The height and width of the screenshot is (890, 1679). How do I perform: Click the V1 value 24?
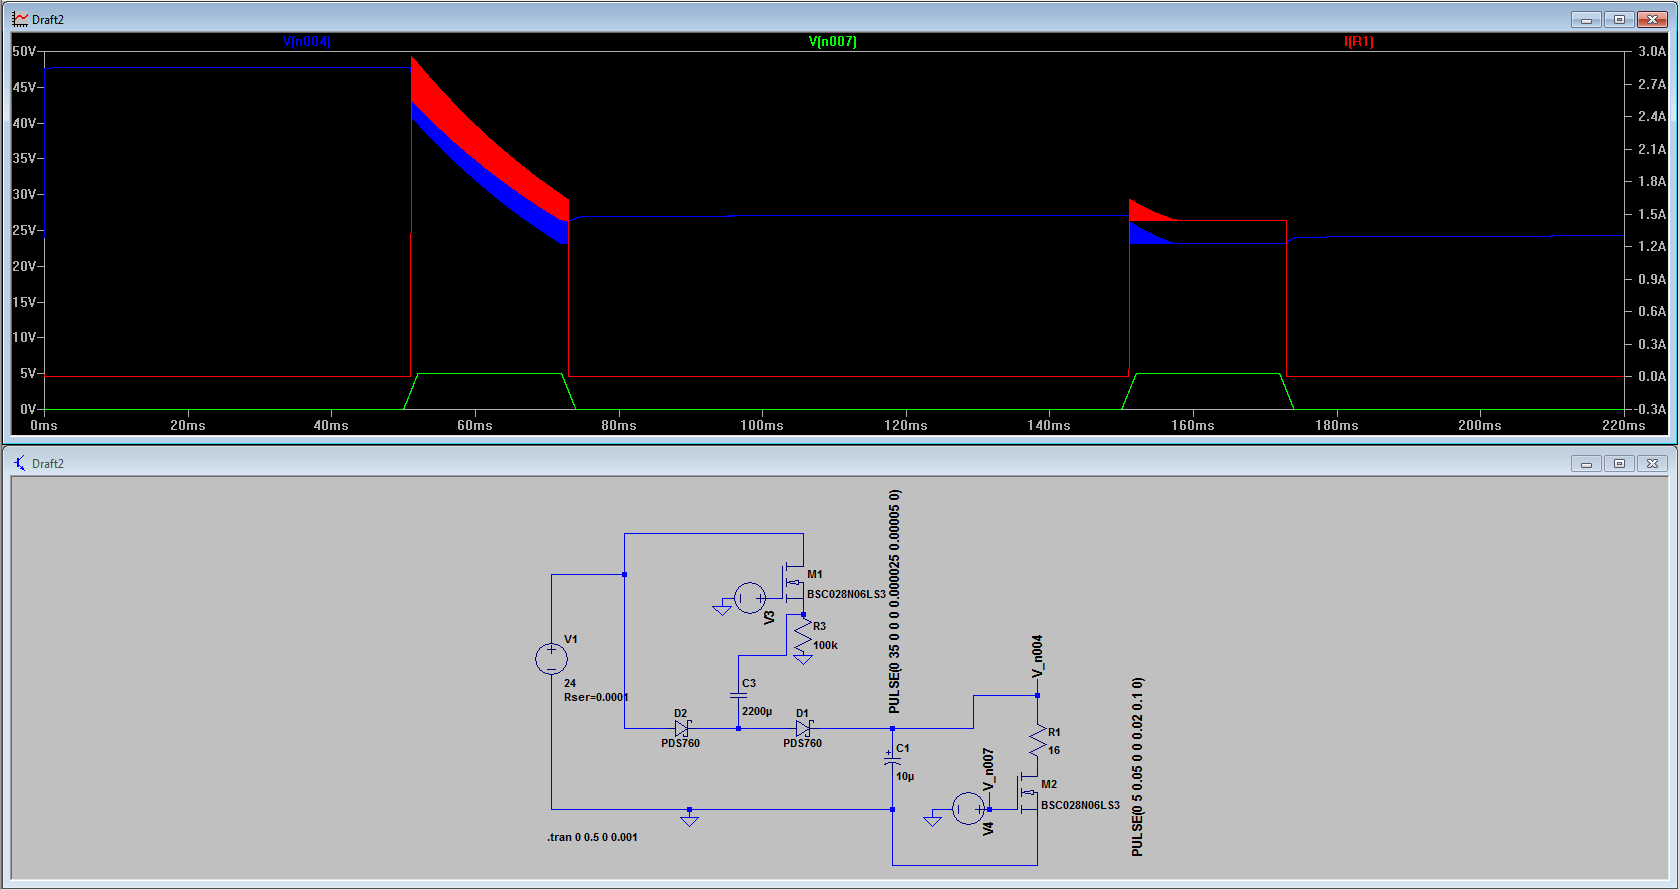[570, 683]
